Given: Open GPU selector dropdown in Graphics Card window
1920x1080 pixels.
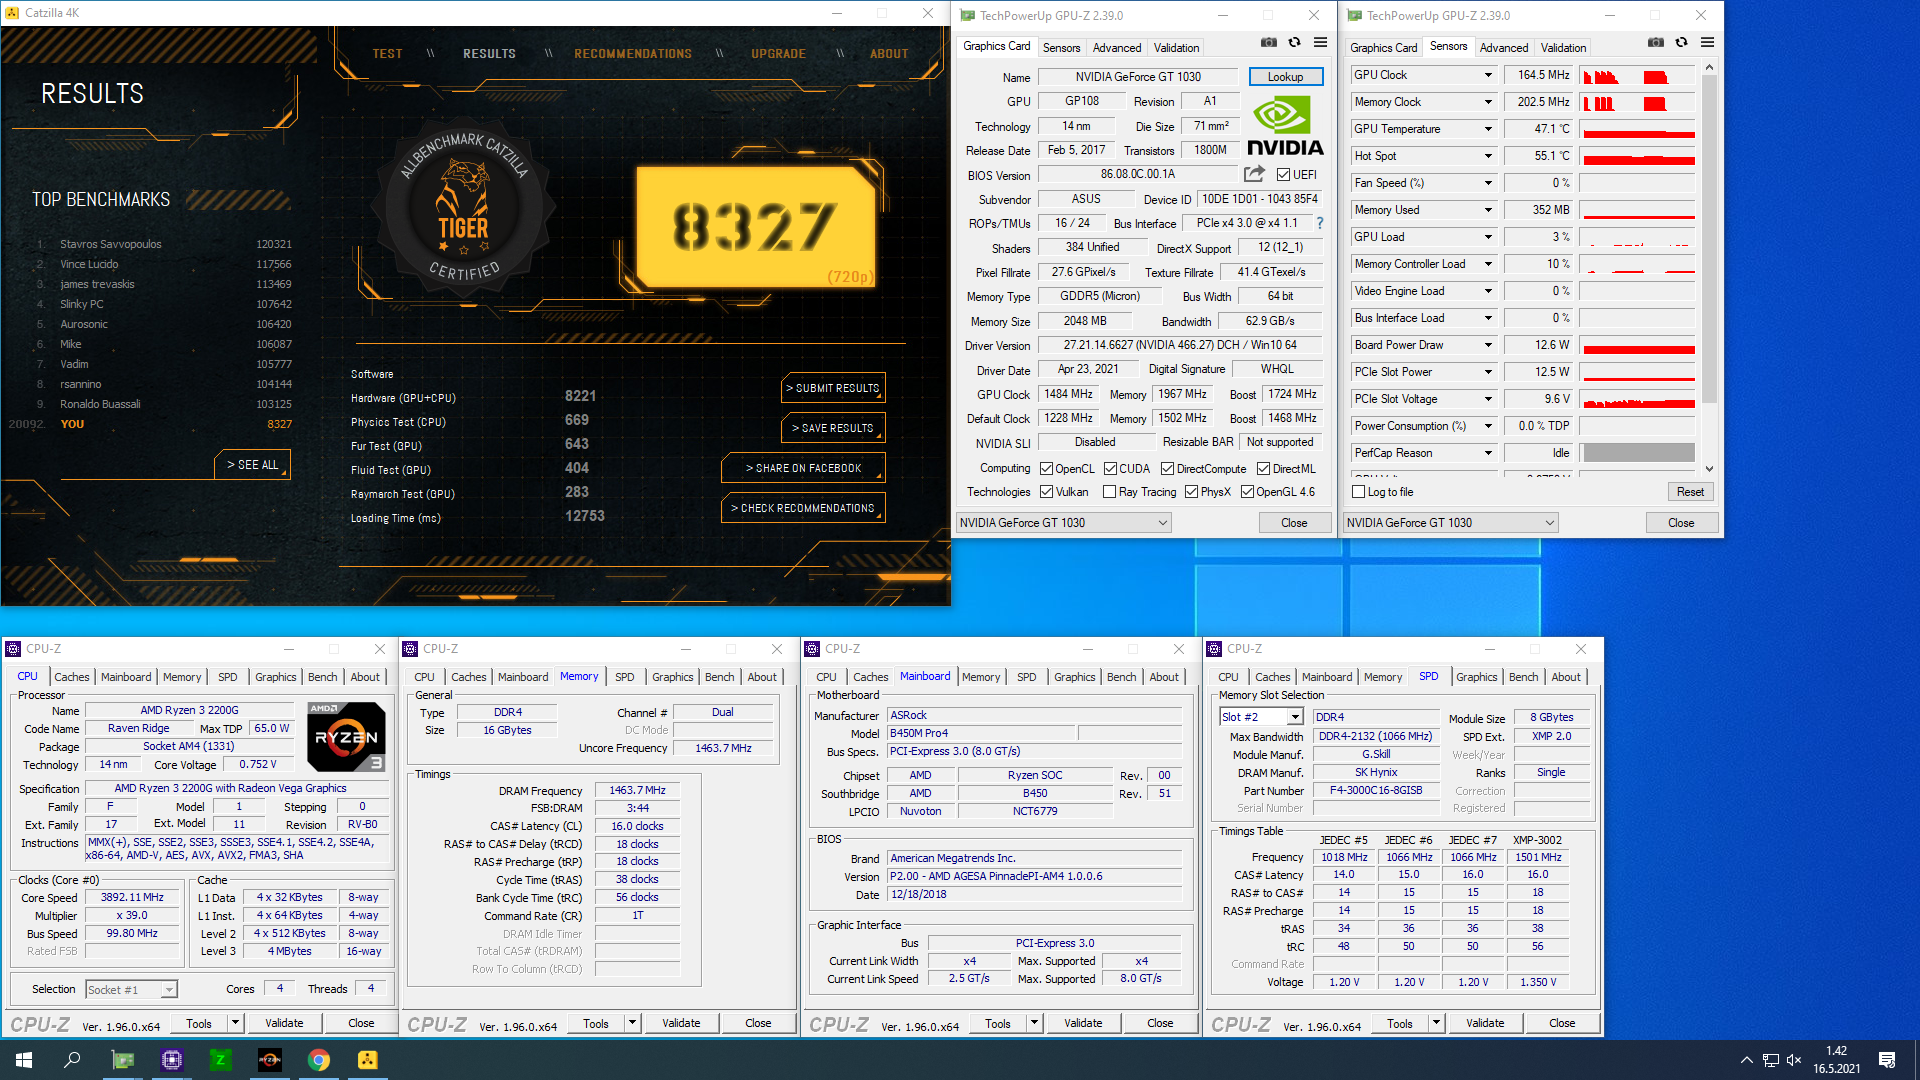Looking at the screenshot, I should (1064, 523).
